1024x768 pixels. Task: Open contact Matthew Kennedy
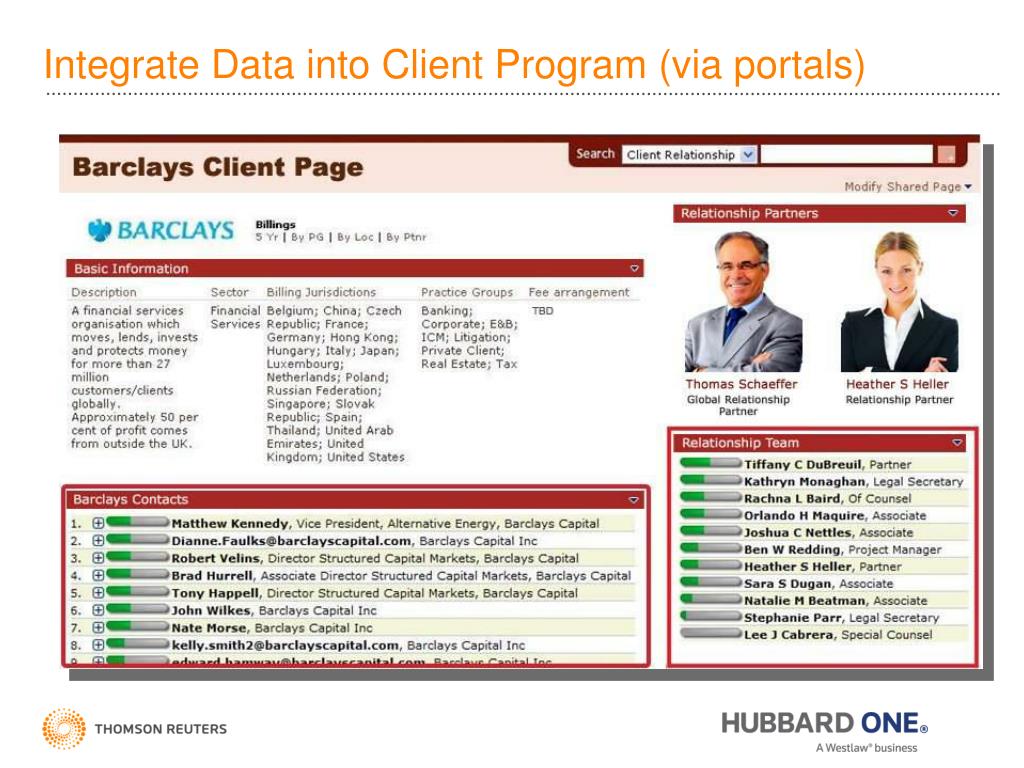[229, 523]
